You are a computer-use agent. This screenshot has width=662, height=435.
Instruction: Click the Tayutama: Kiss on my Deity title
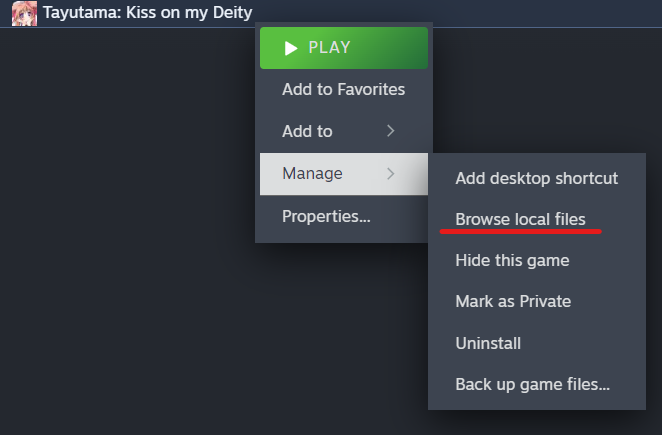147,13
